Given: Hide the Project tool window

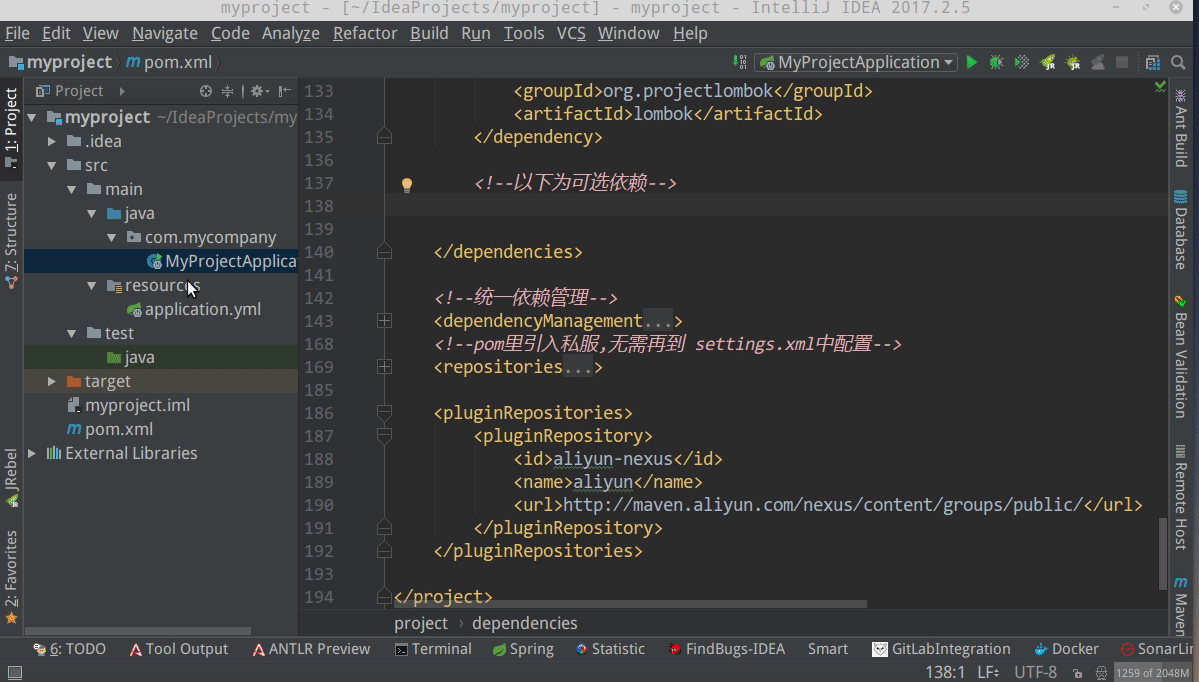Looking at the screenshot, I should coord(284,91).
